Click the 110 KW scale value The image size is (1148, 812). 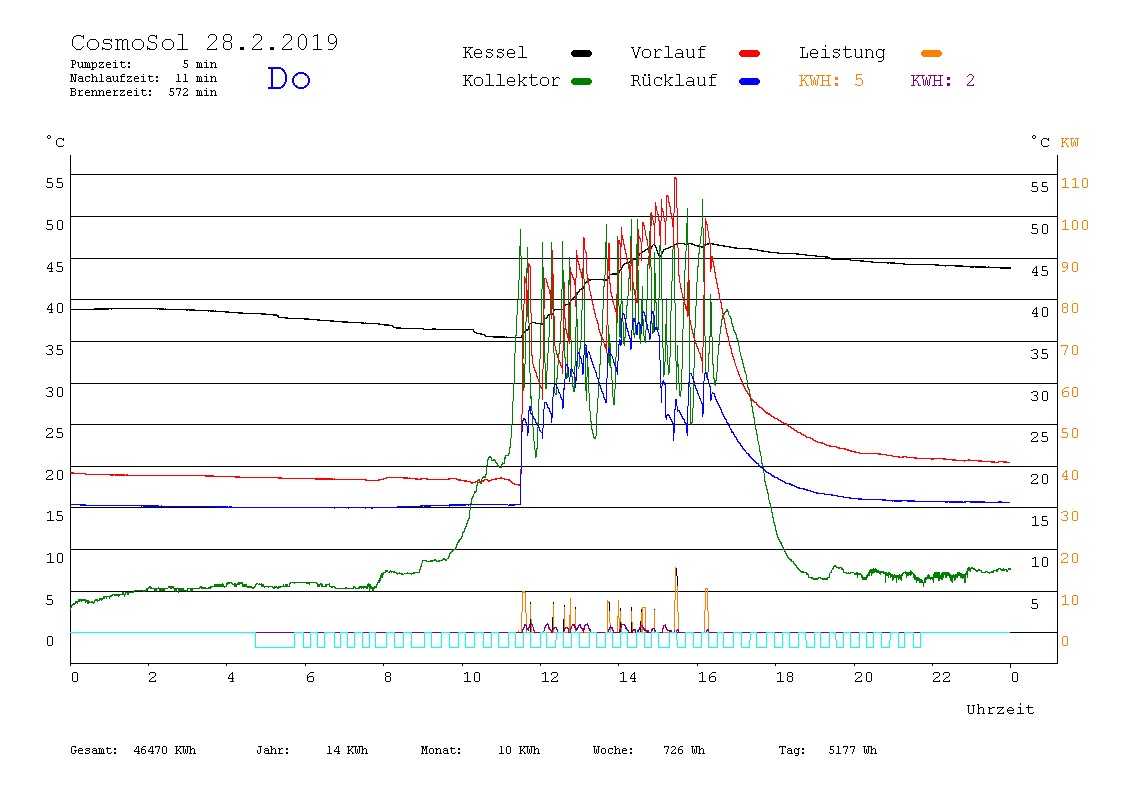1075,183
